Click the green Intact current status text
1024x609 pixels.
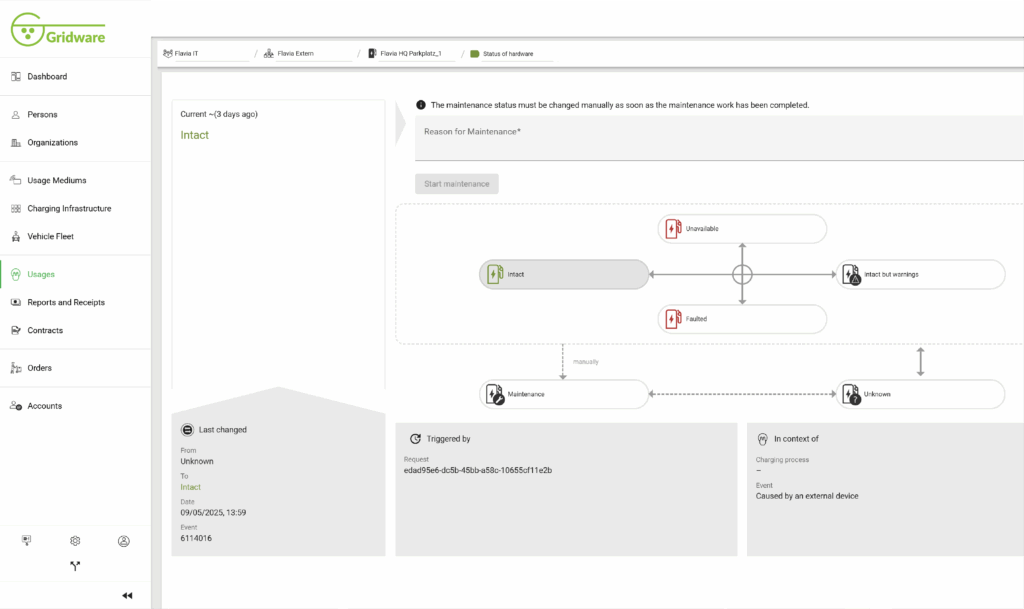pyautogui.click(x=195, y=135)
